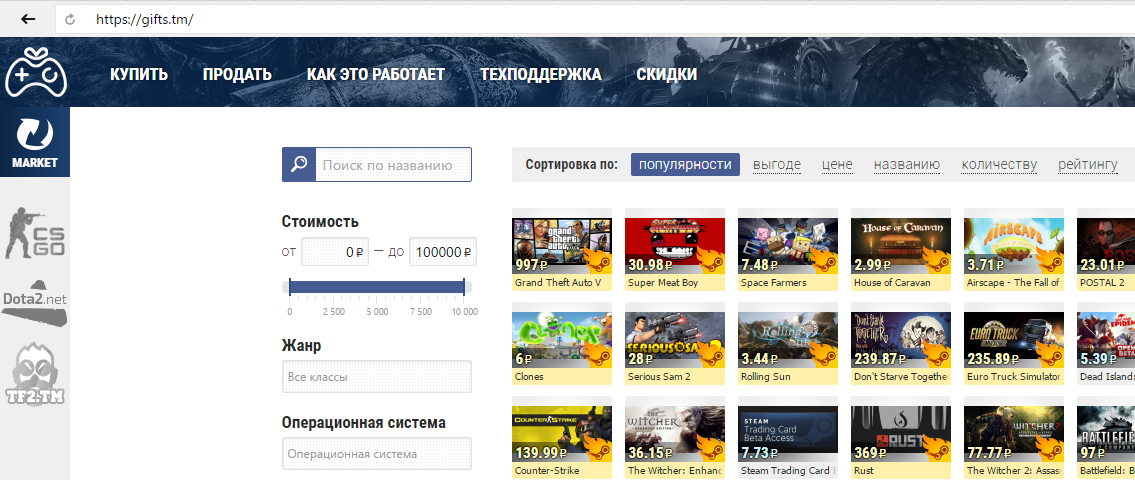The width and height of the screenshot is (1135, 480).
Task: Open the Counter-Strike thumbnail
Action: click(x=562, y=434)
